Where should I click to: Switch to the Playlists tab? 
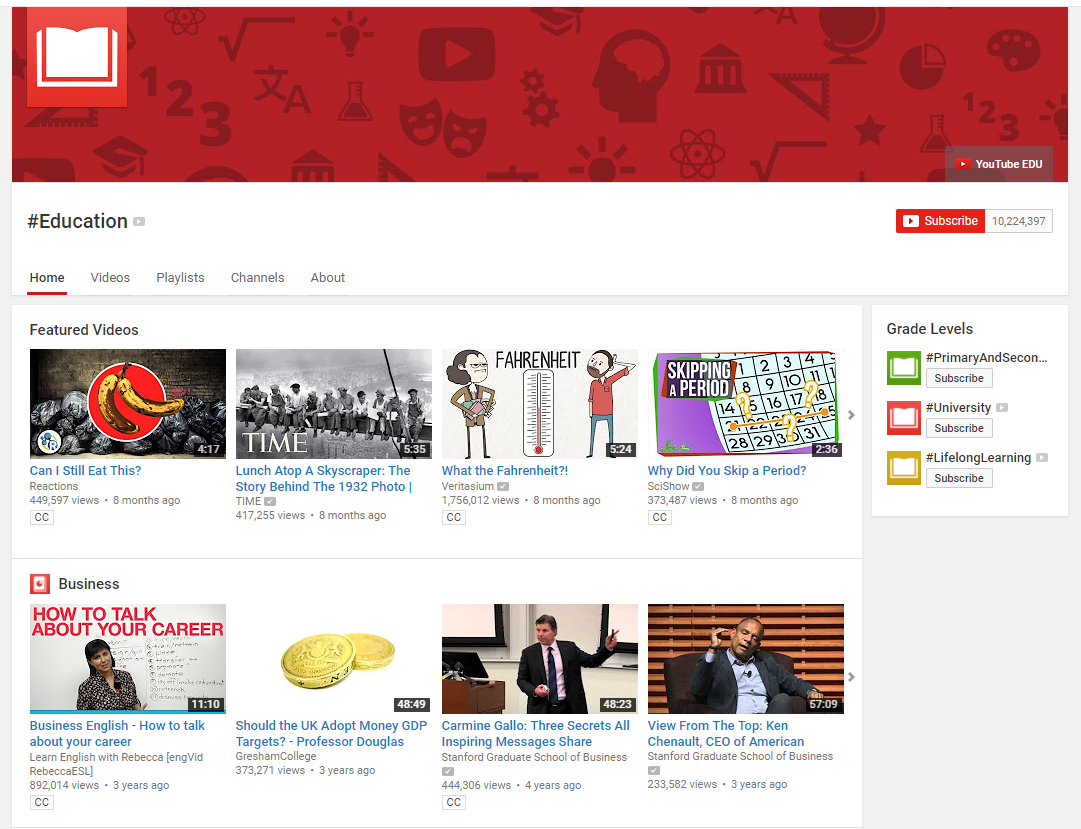(x=181, y=277)
